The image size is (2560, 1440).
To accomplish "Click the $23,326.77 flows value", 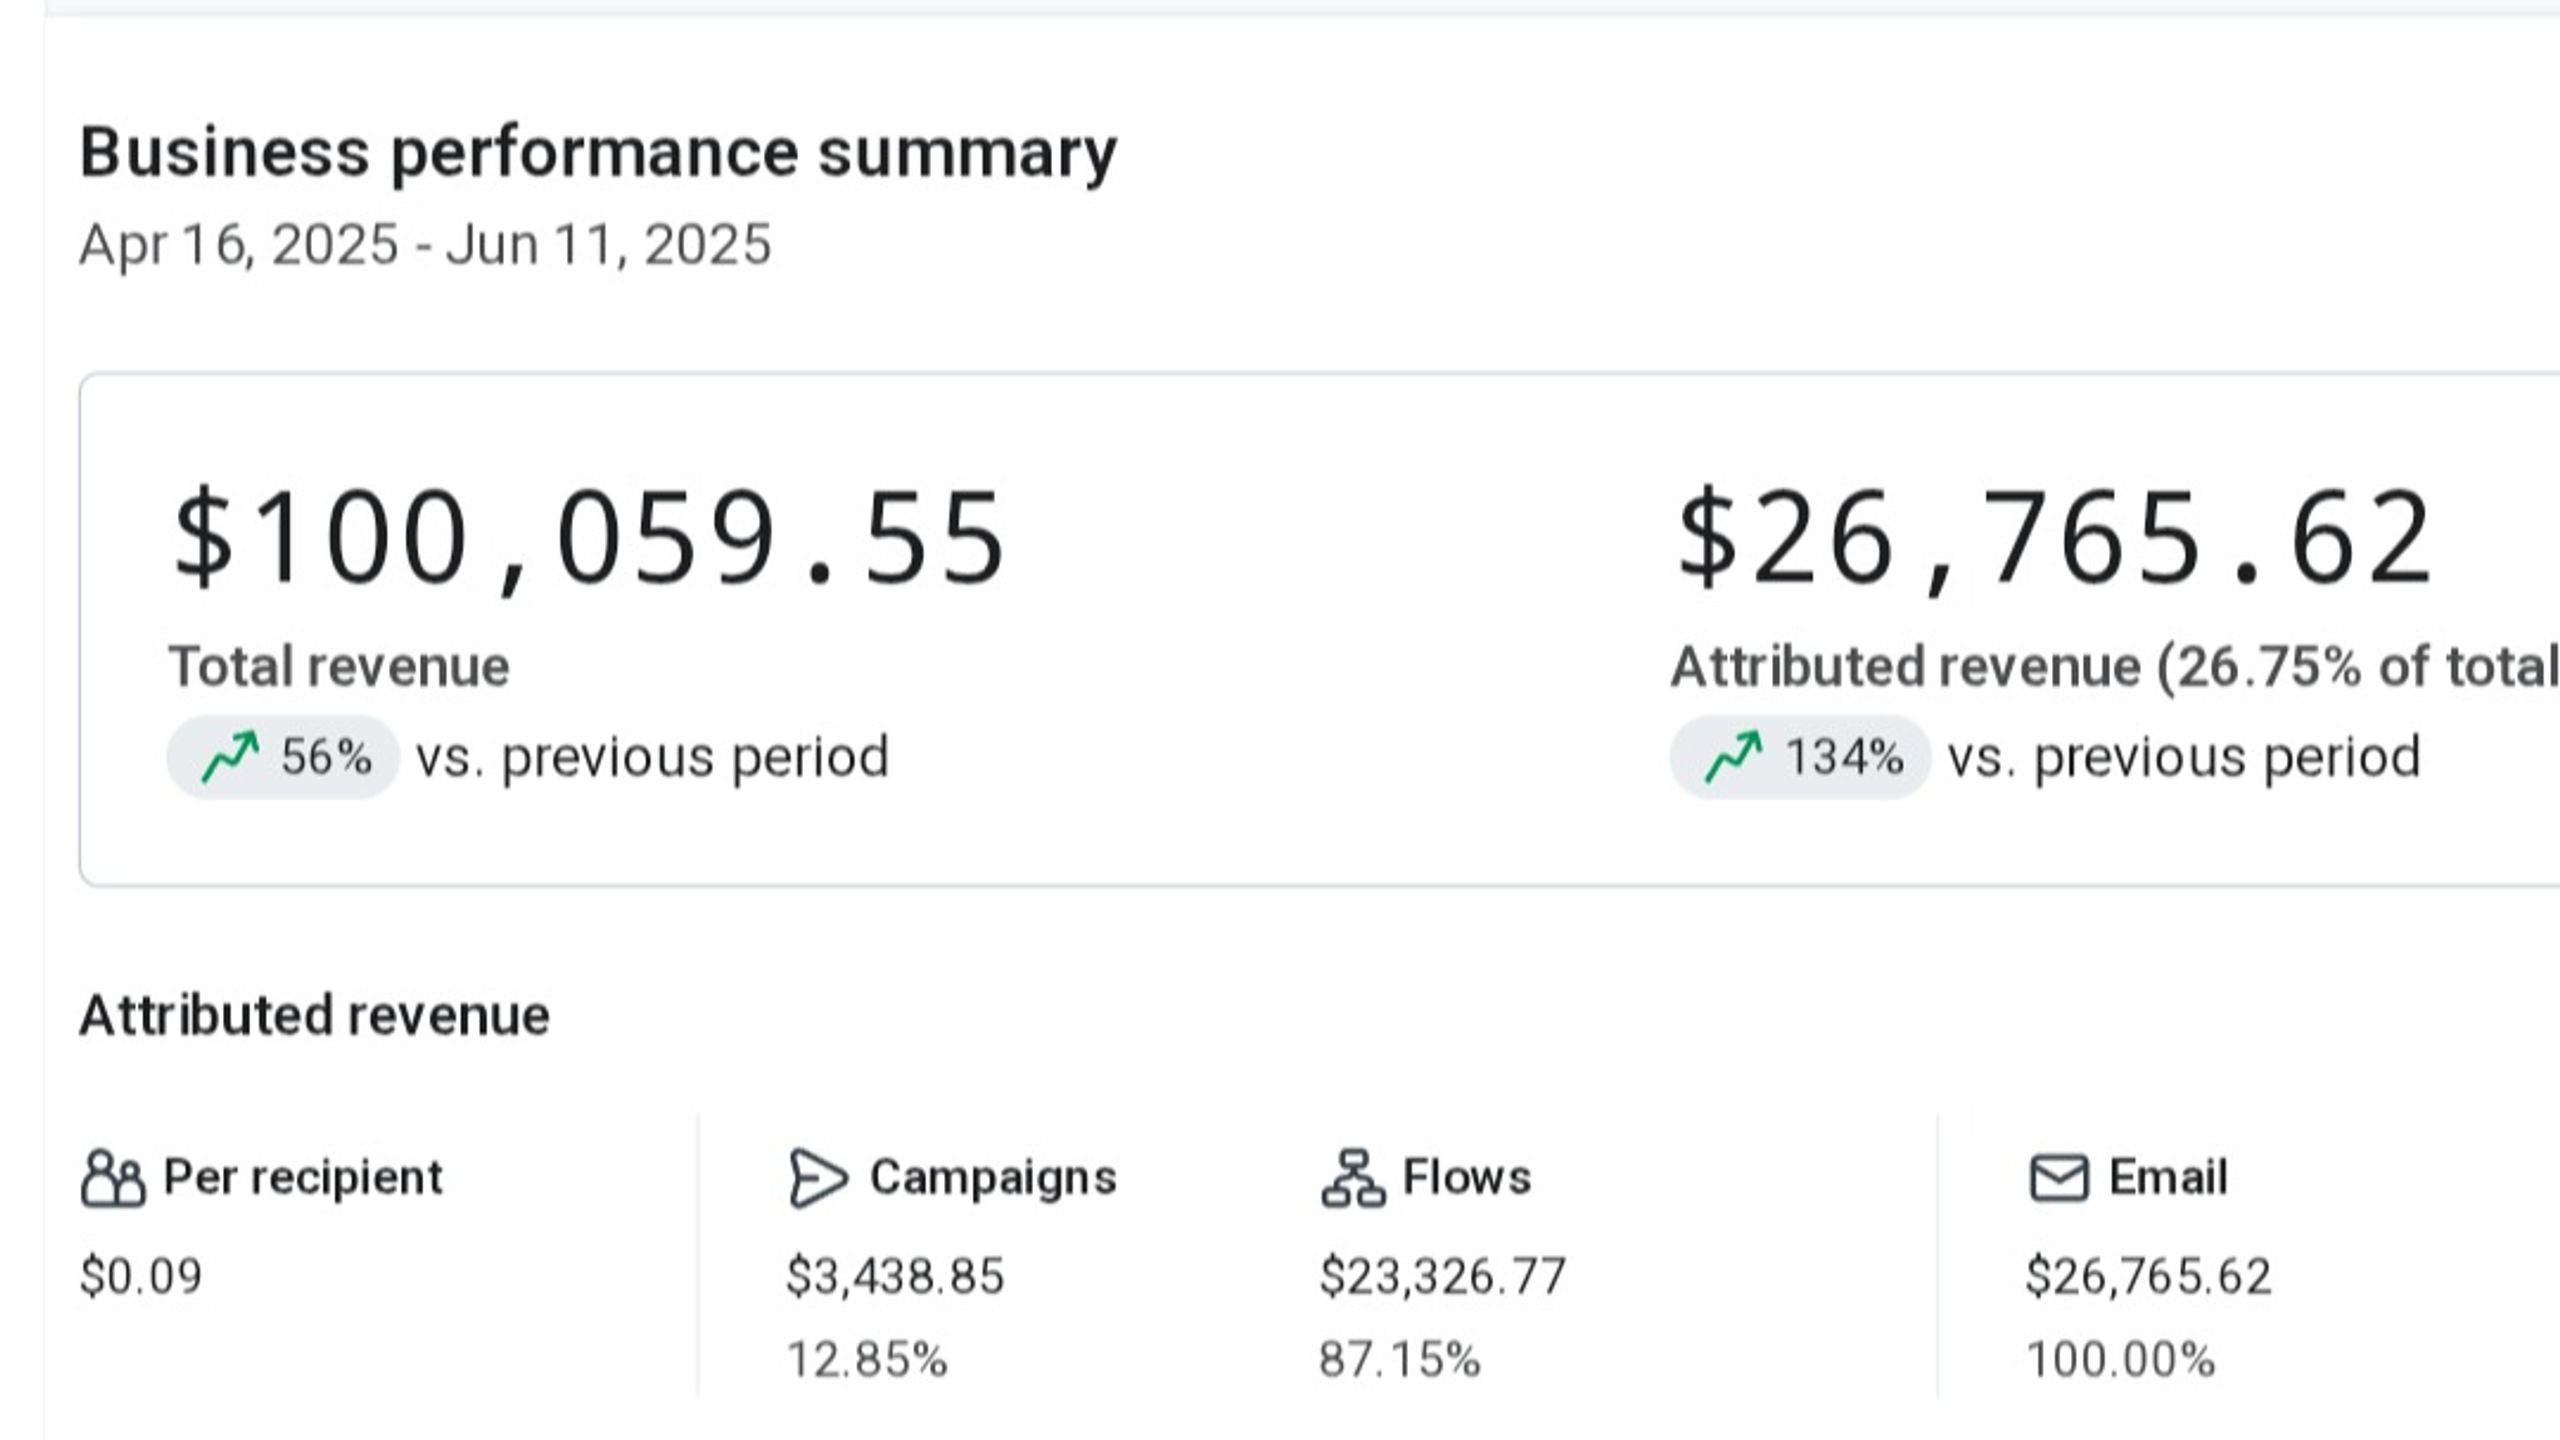I will click(x=1443, y=1277).
